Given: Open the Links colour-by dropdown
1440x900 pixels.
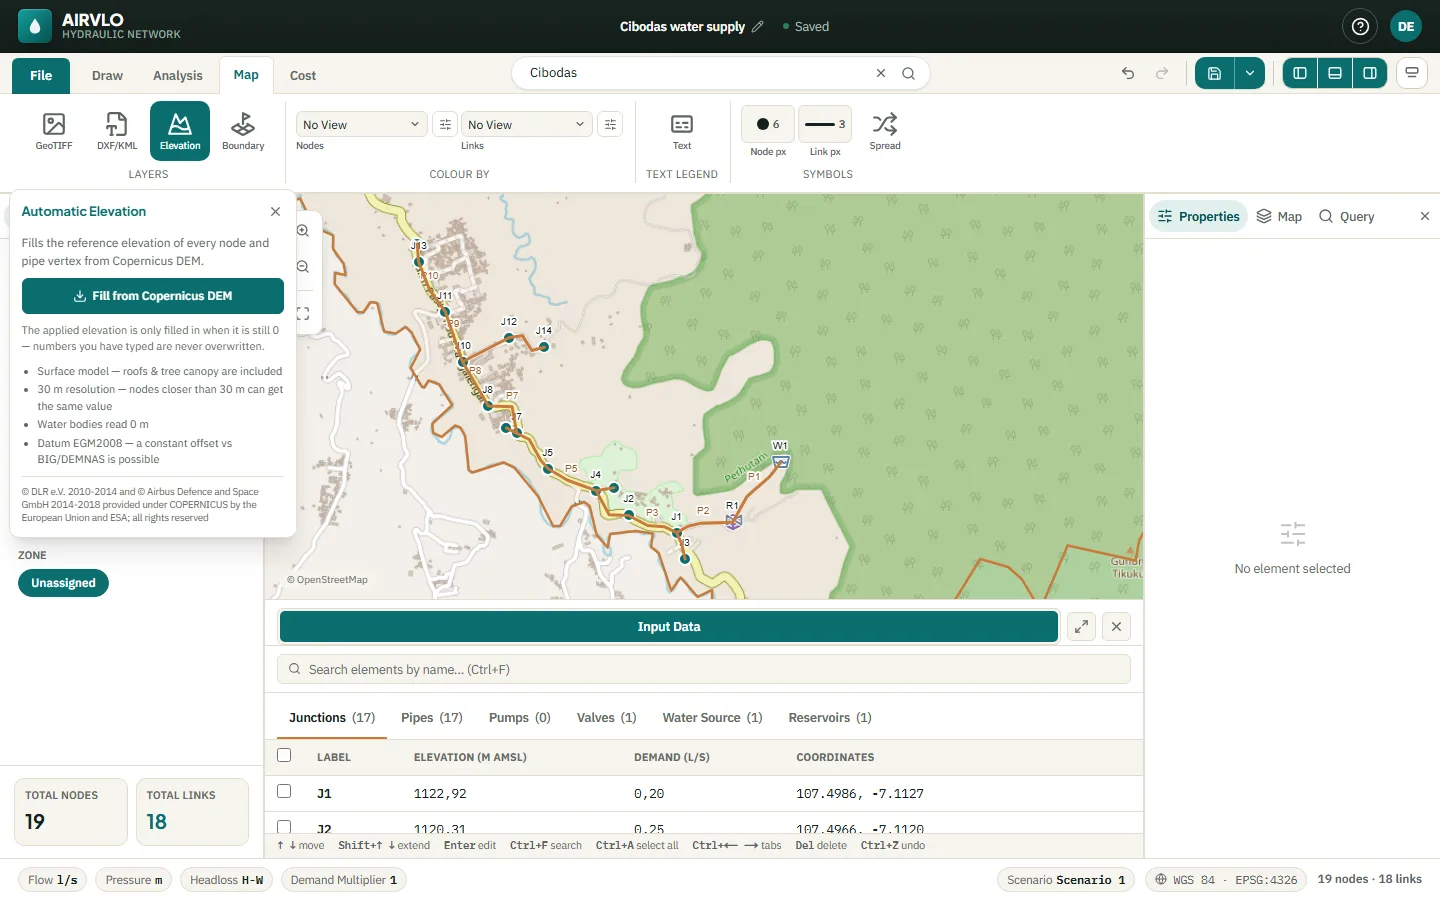Looking at the screenshot, I should click(x=526, y=124).
